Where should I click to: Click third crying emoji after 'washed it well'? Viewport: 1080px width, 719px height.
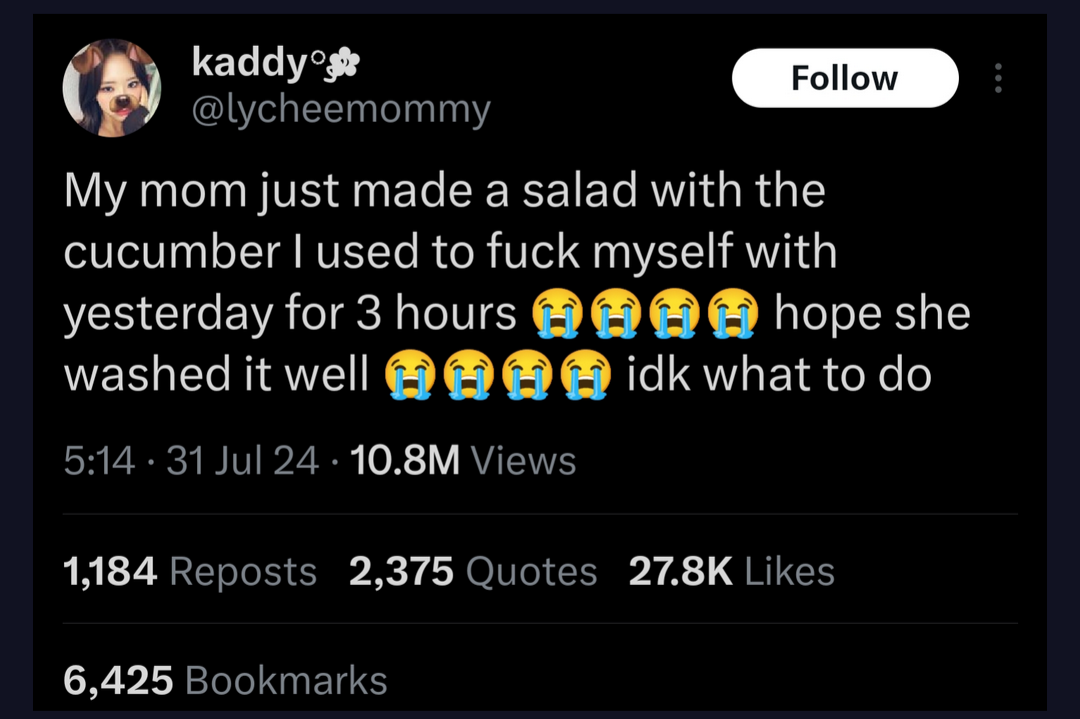pos(526,376)
